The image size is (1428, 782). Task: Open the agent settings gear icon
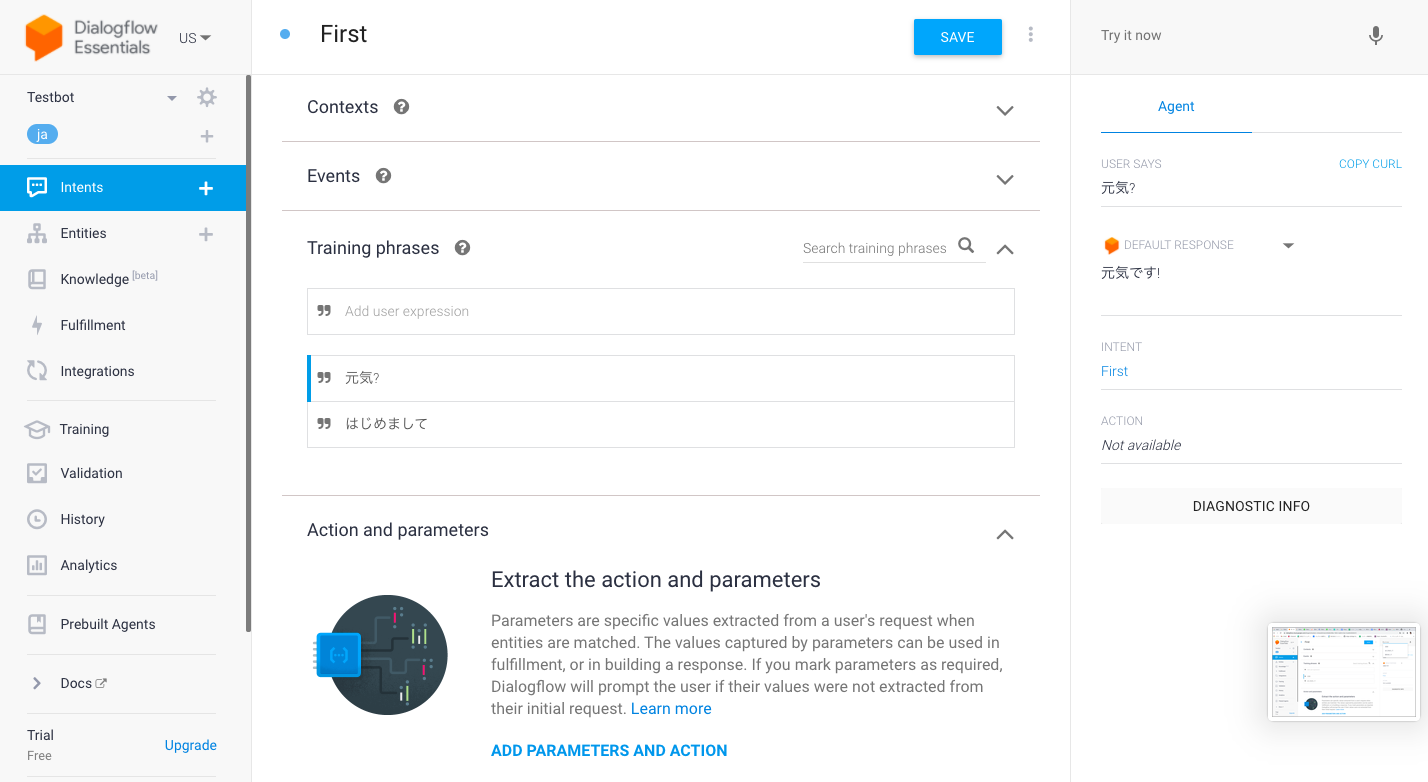(206, 97)
